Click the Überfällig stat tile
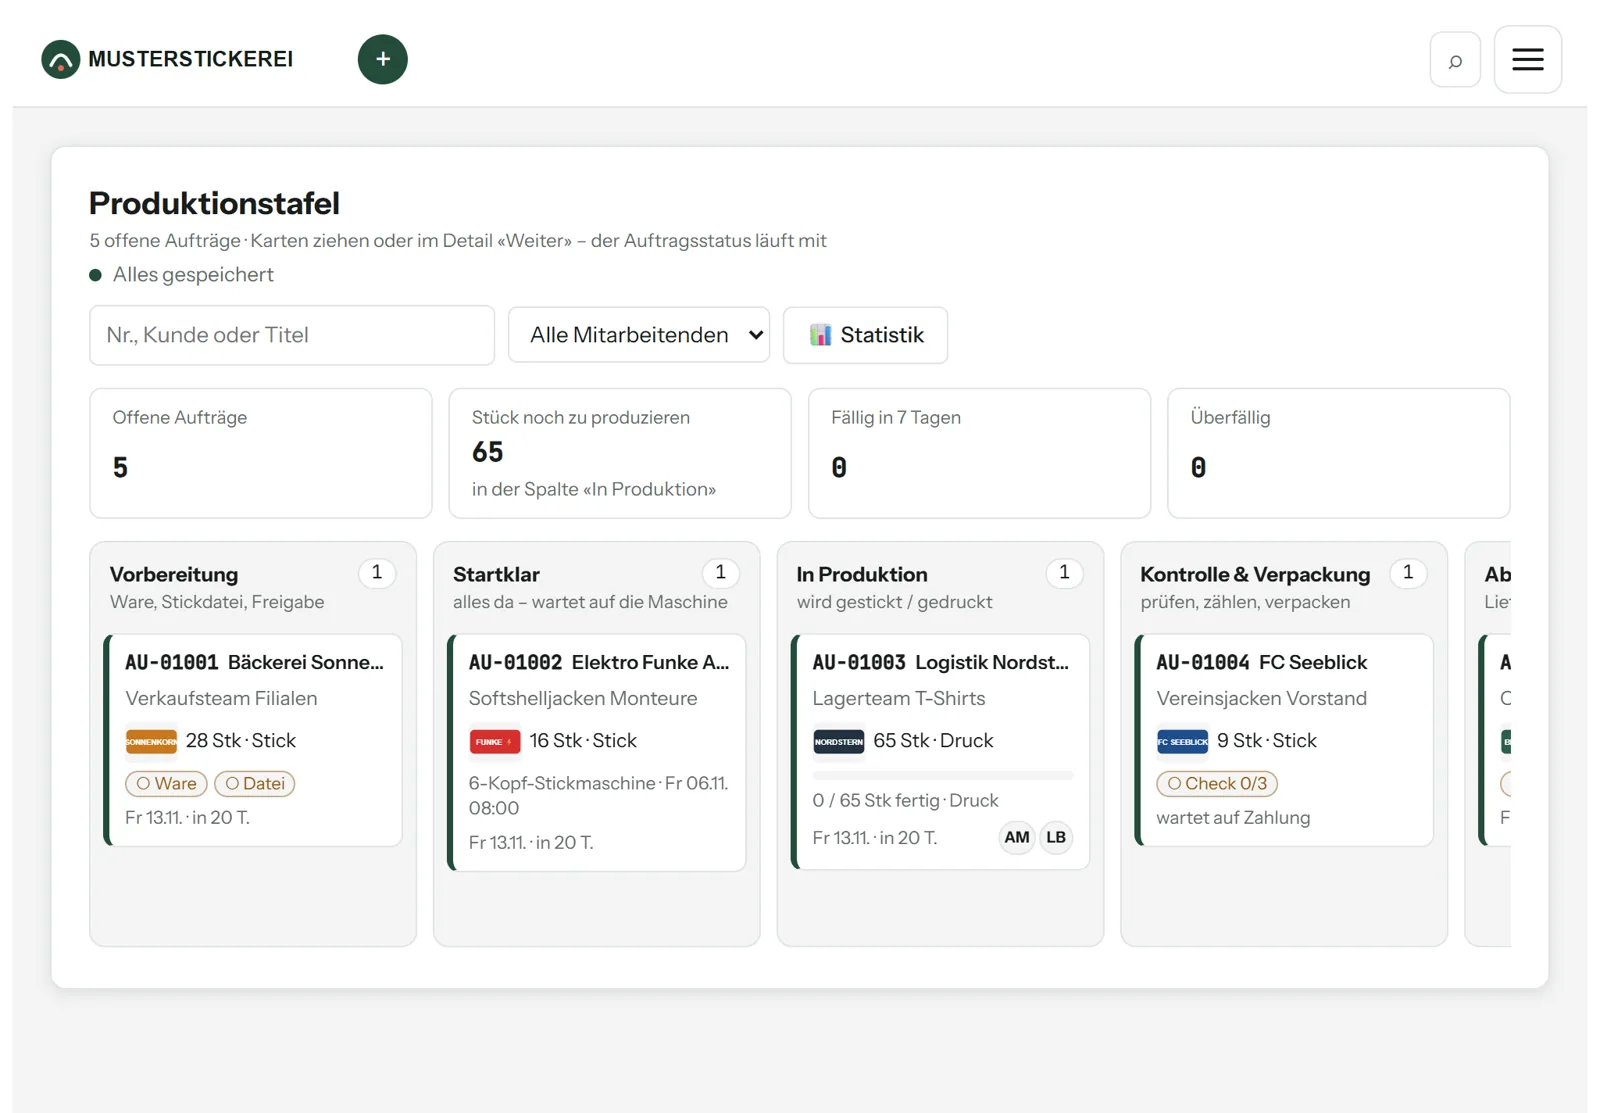Viewport: 1600px width, 1113px height. (x=1338, y=453)
